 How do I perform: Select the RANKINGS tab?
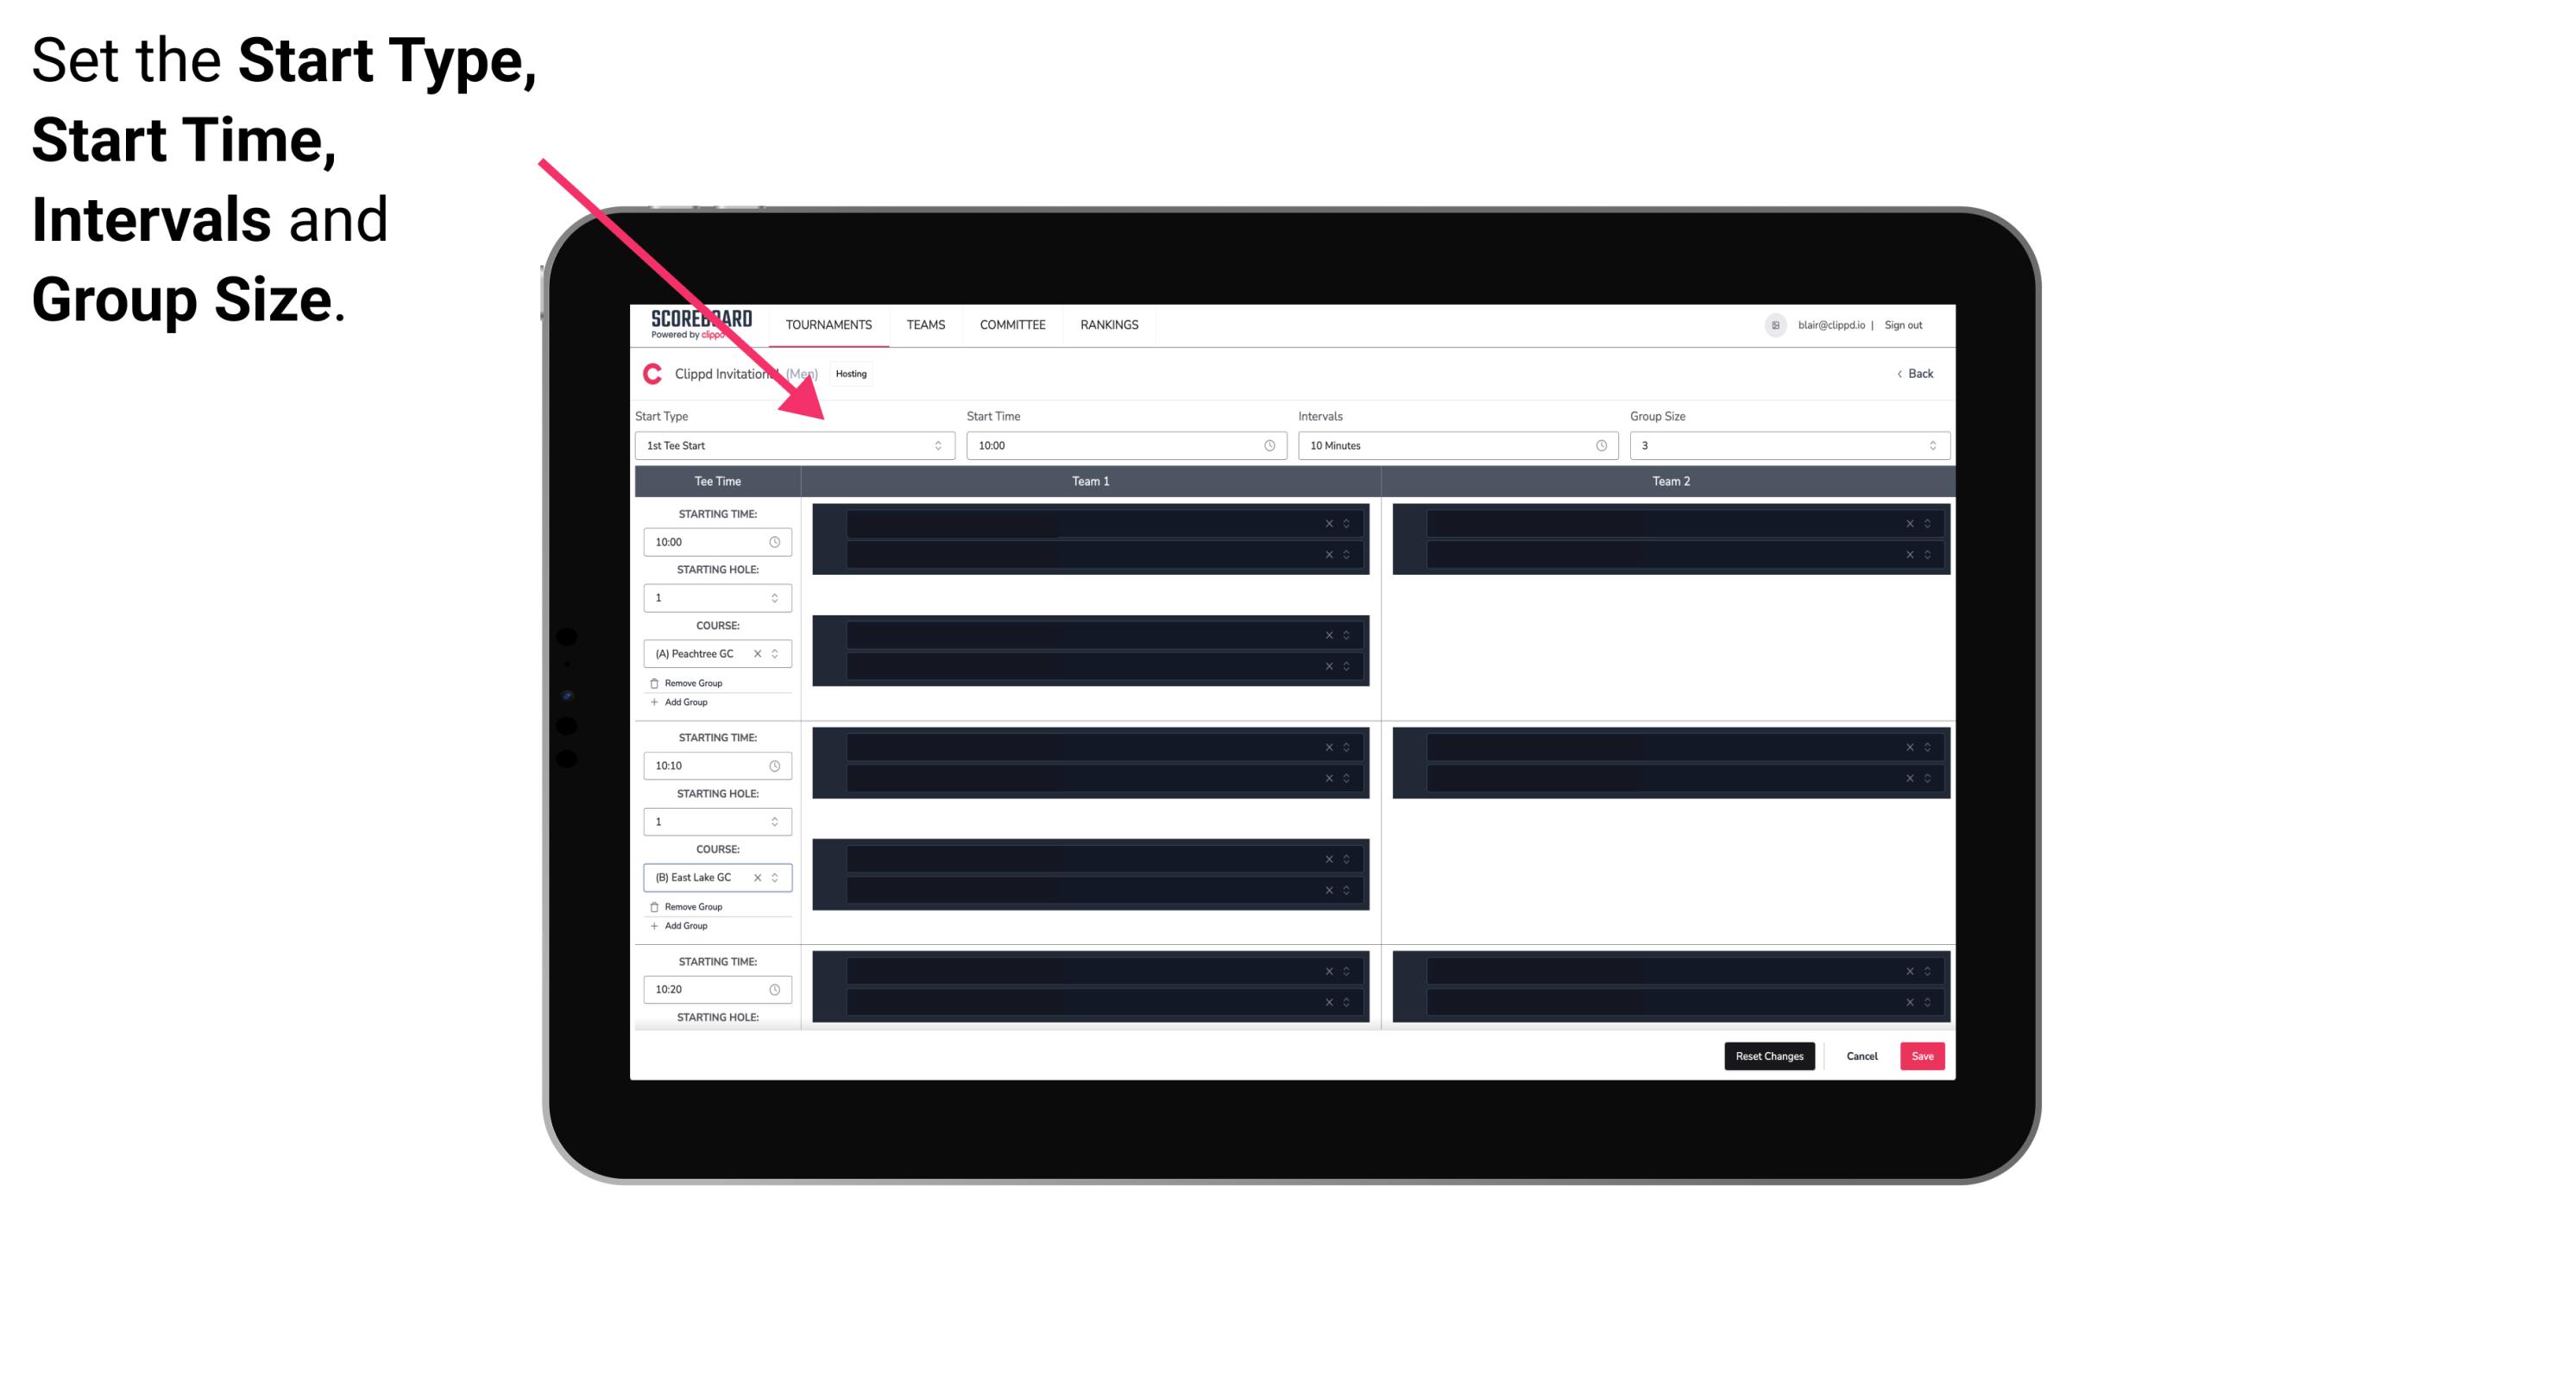pos(1109,324)
